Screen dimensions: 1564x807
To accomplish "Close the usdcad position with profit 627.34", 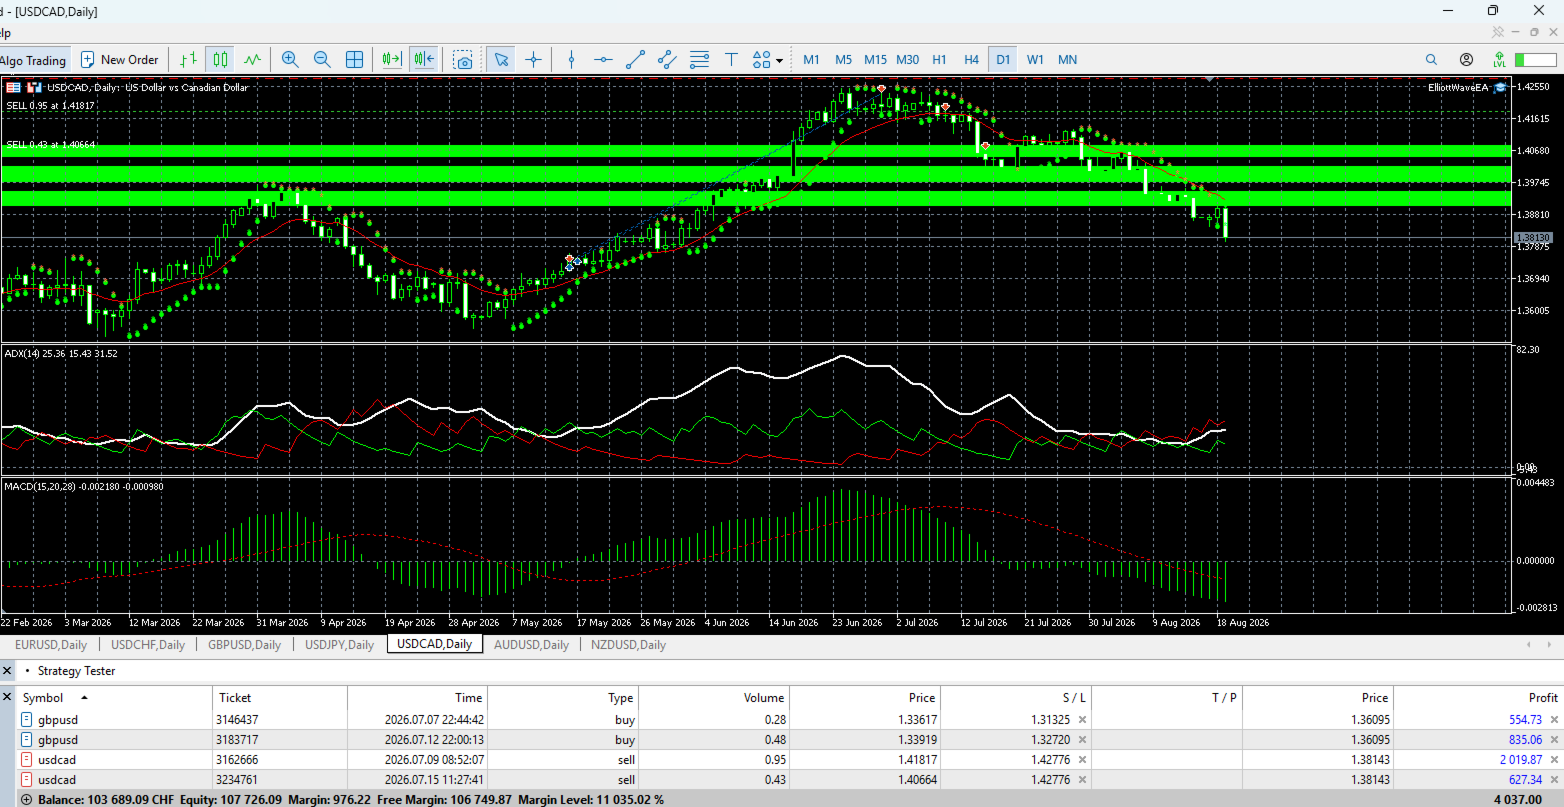I will pyautogui.click(x=1554, y=780).
